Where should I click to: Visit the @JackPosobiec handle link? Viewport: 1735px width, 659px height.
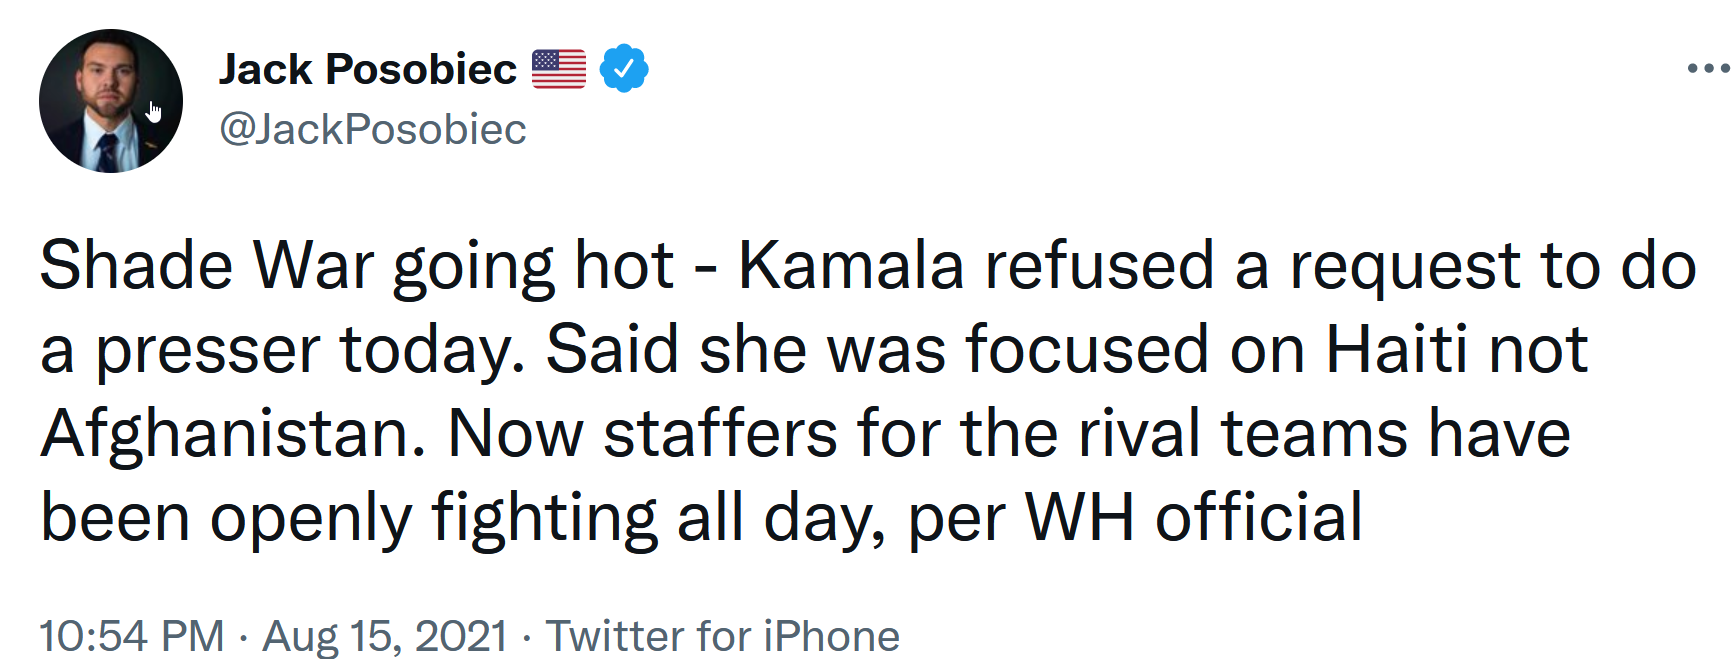[x=373, y=129]
